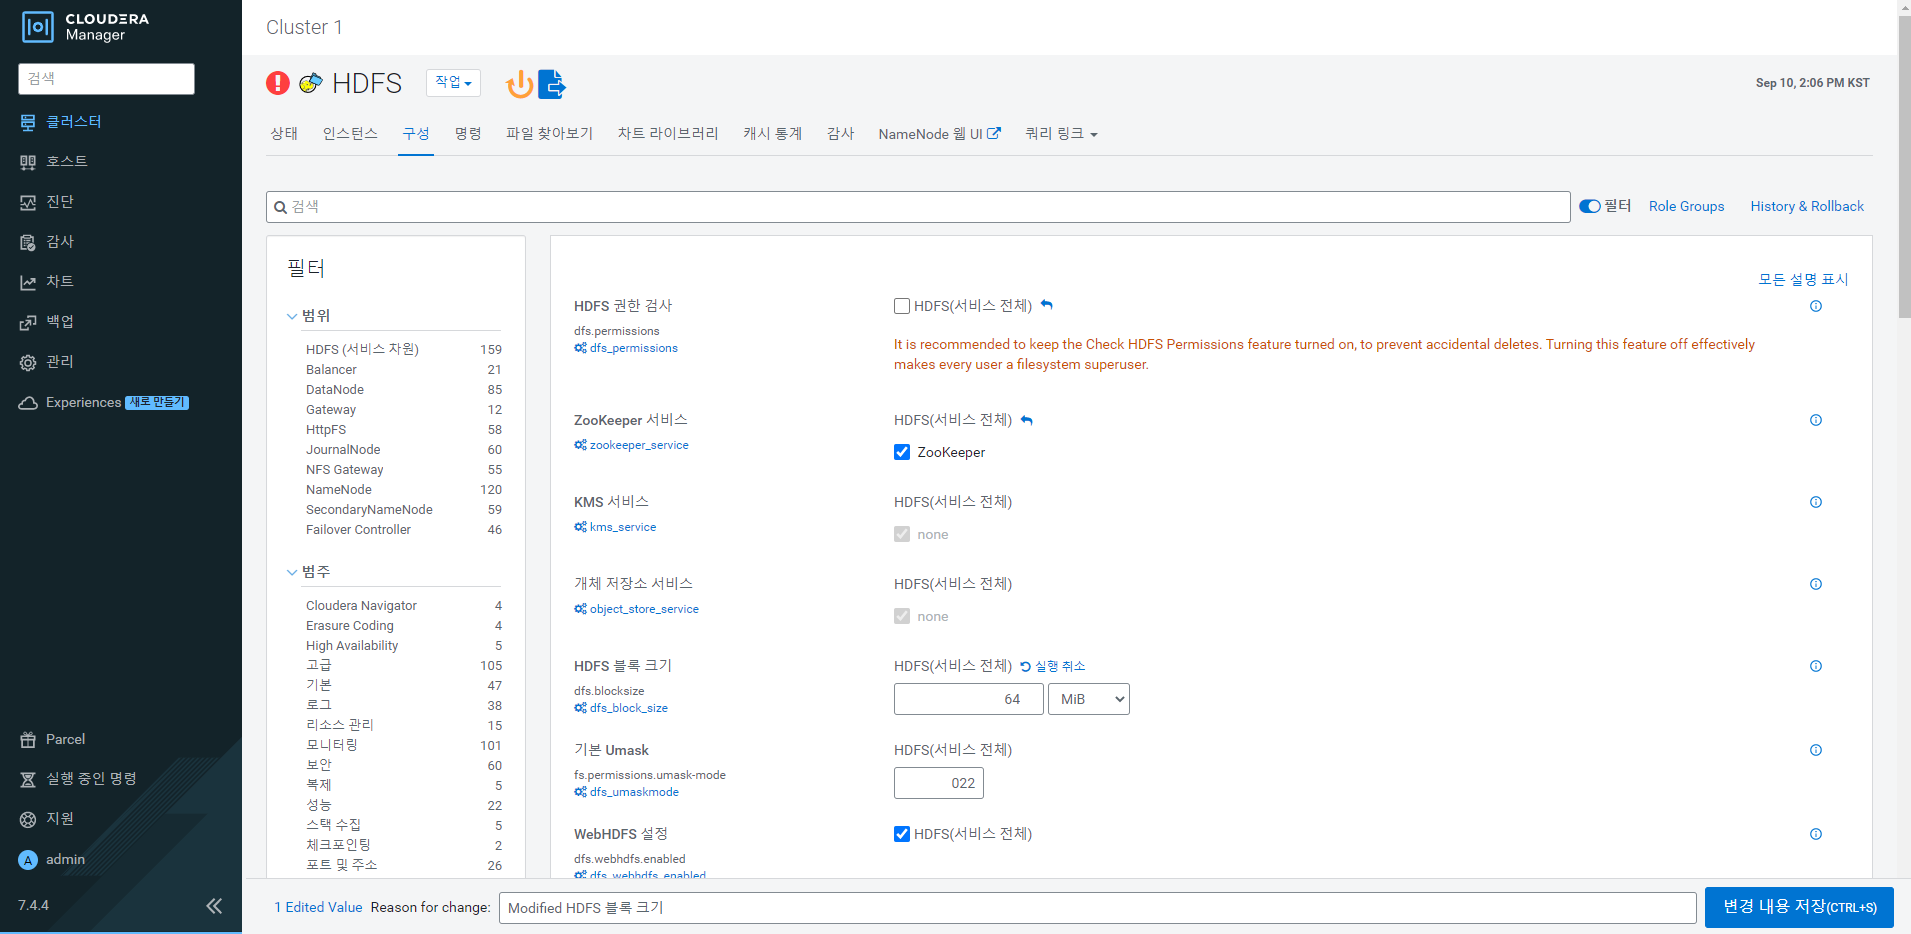Open NameNode 웹 UI external link
Image resolution: width=1911 pixels, height=934 pixels.
(x=939, y=134)
